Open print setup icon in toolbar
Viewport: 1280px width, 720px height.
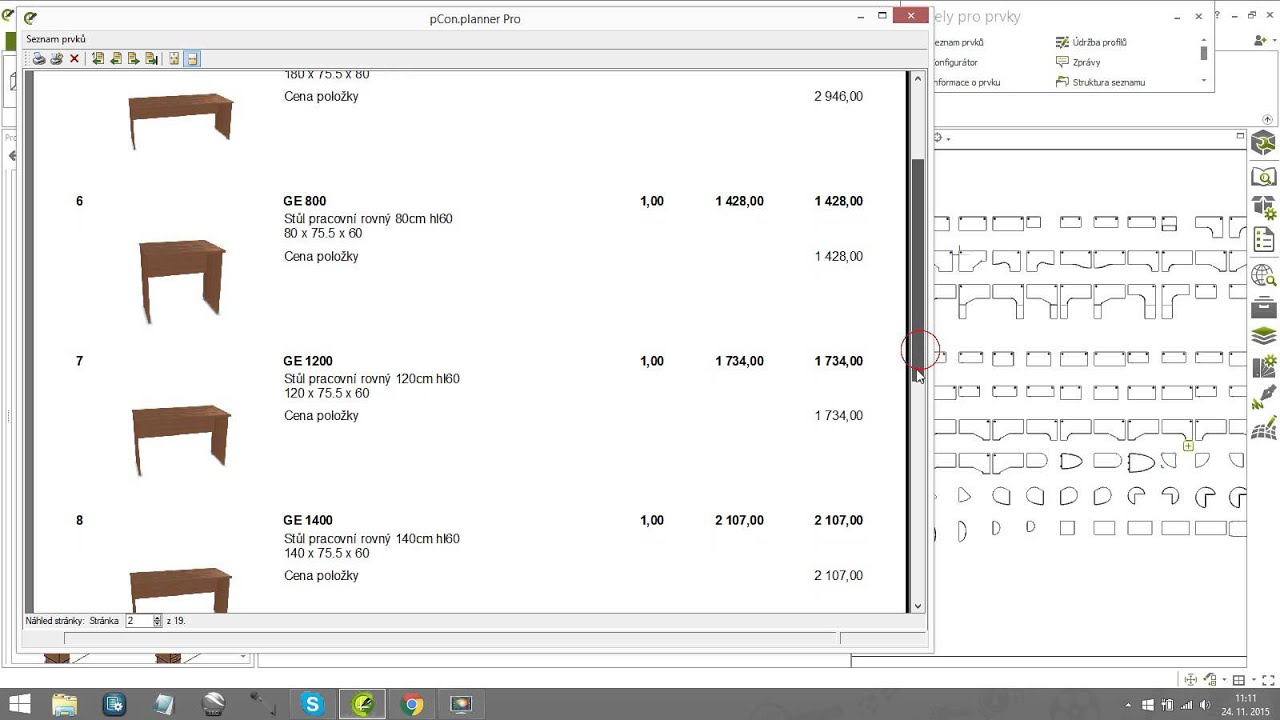(57, 59)
